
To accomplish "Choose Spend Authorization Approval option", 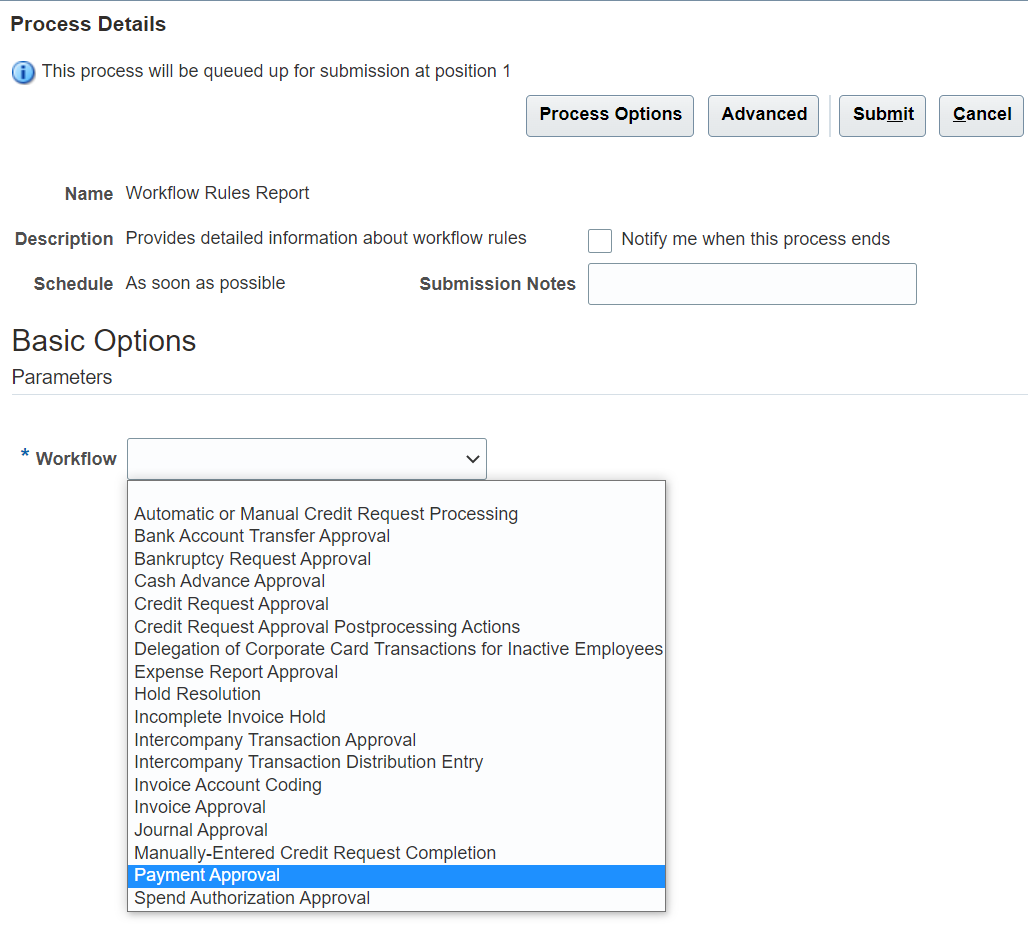I will (x=252, y=898).
